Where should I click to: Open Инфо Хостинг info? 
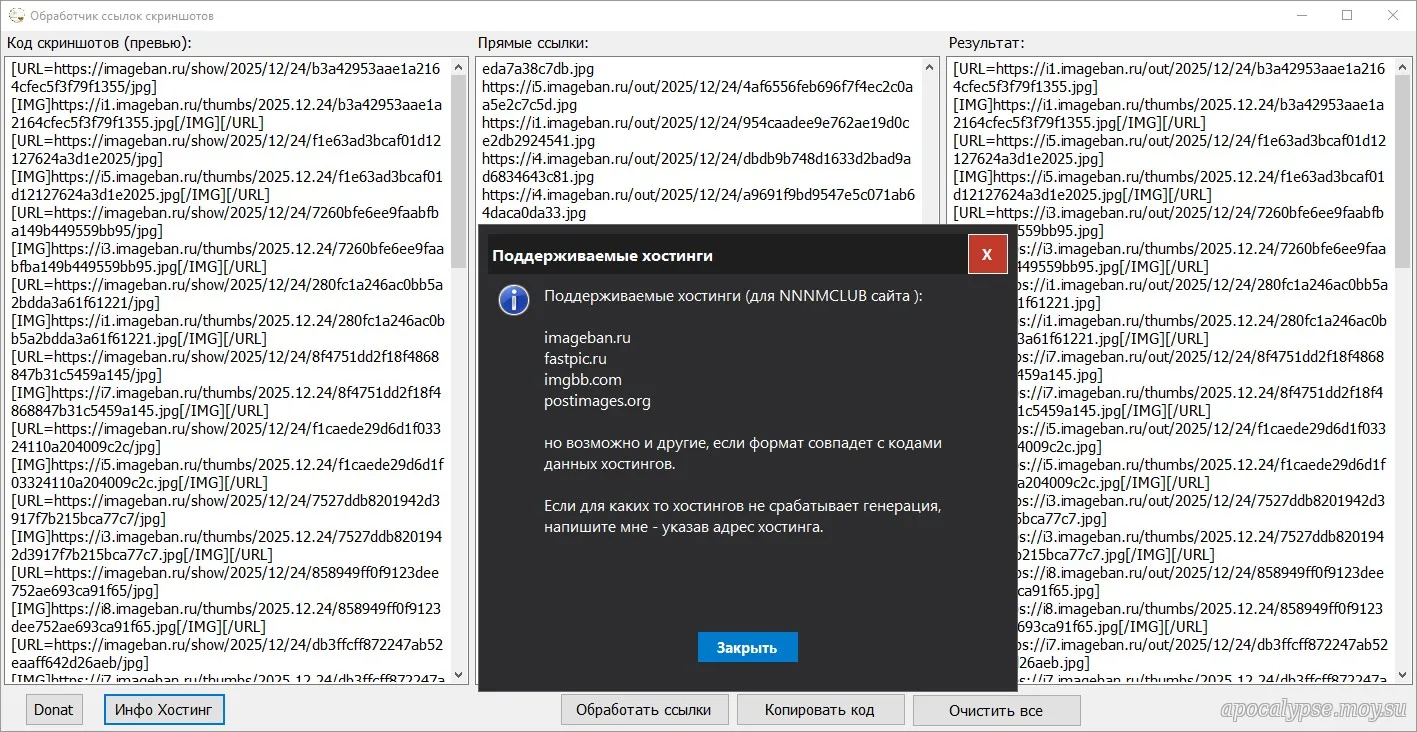click(164, 710)
